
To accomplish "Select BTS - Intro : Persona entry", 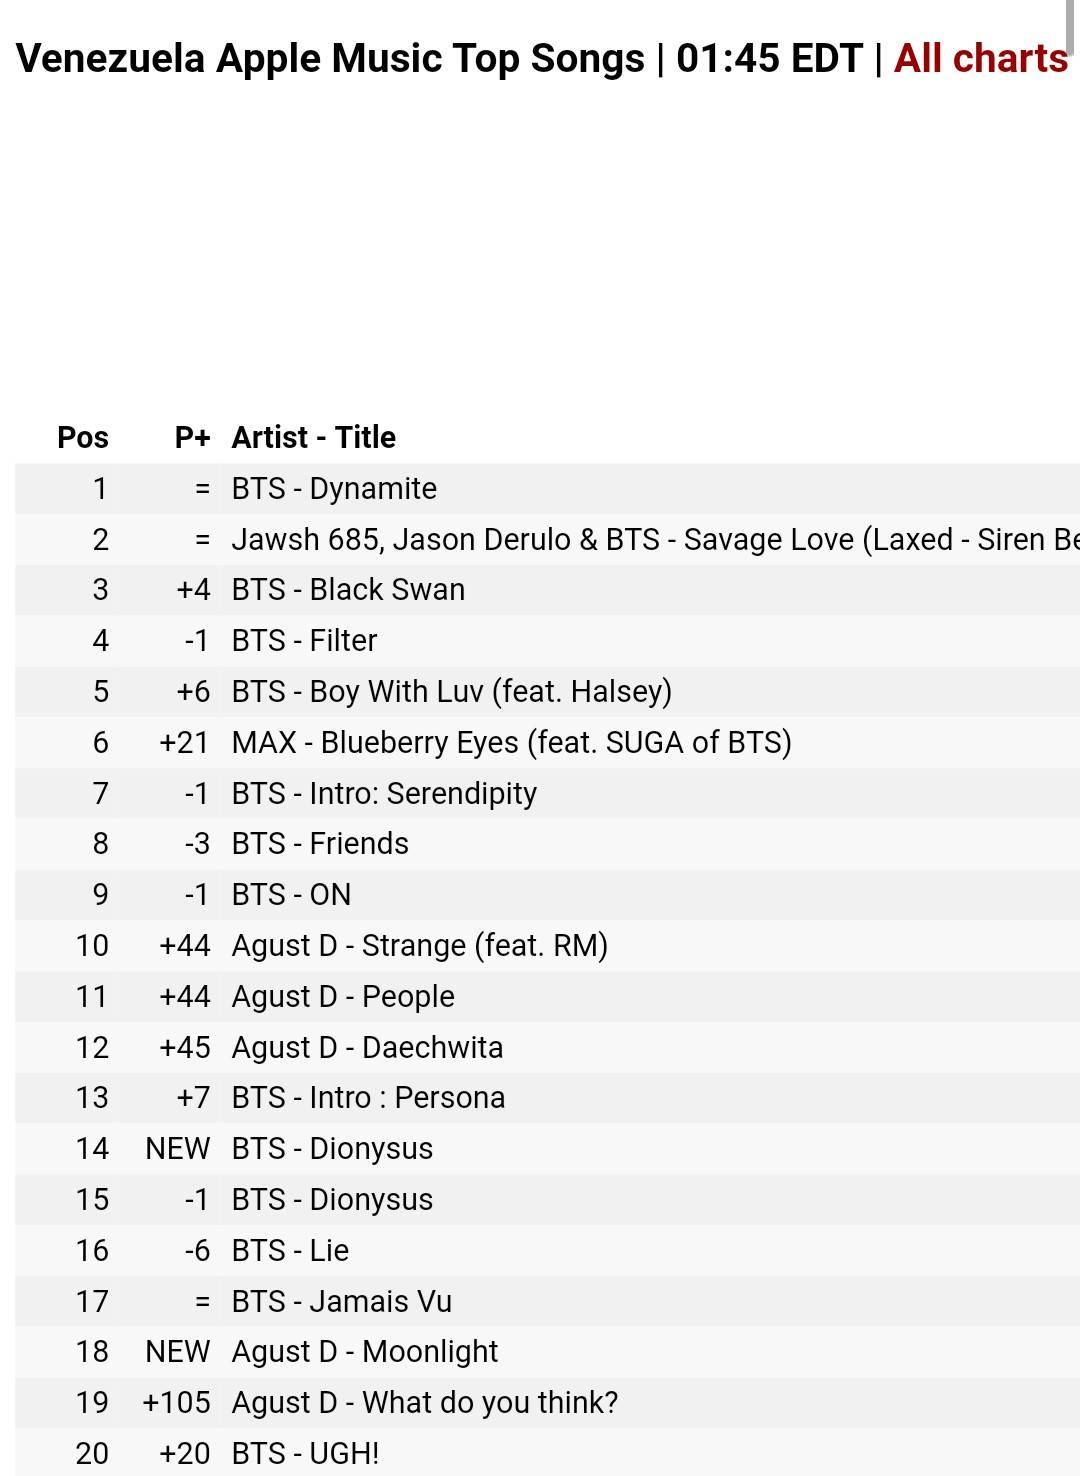I will [x=547, y=1098].
